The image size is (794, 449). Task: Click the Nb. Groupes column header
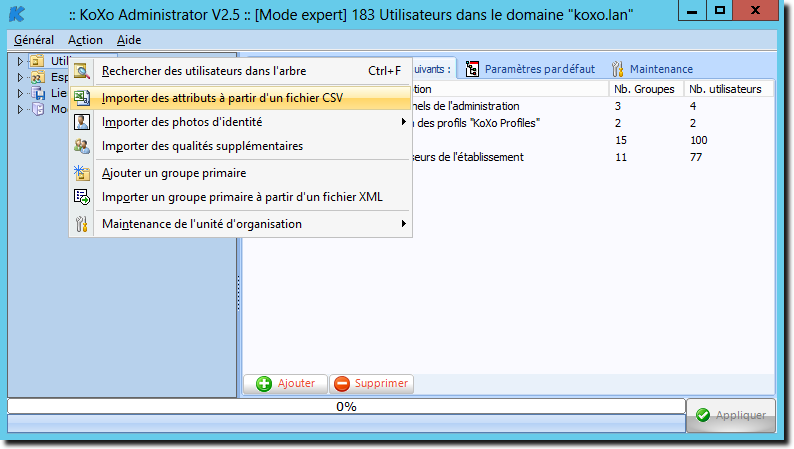[x=646, y=89]
